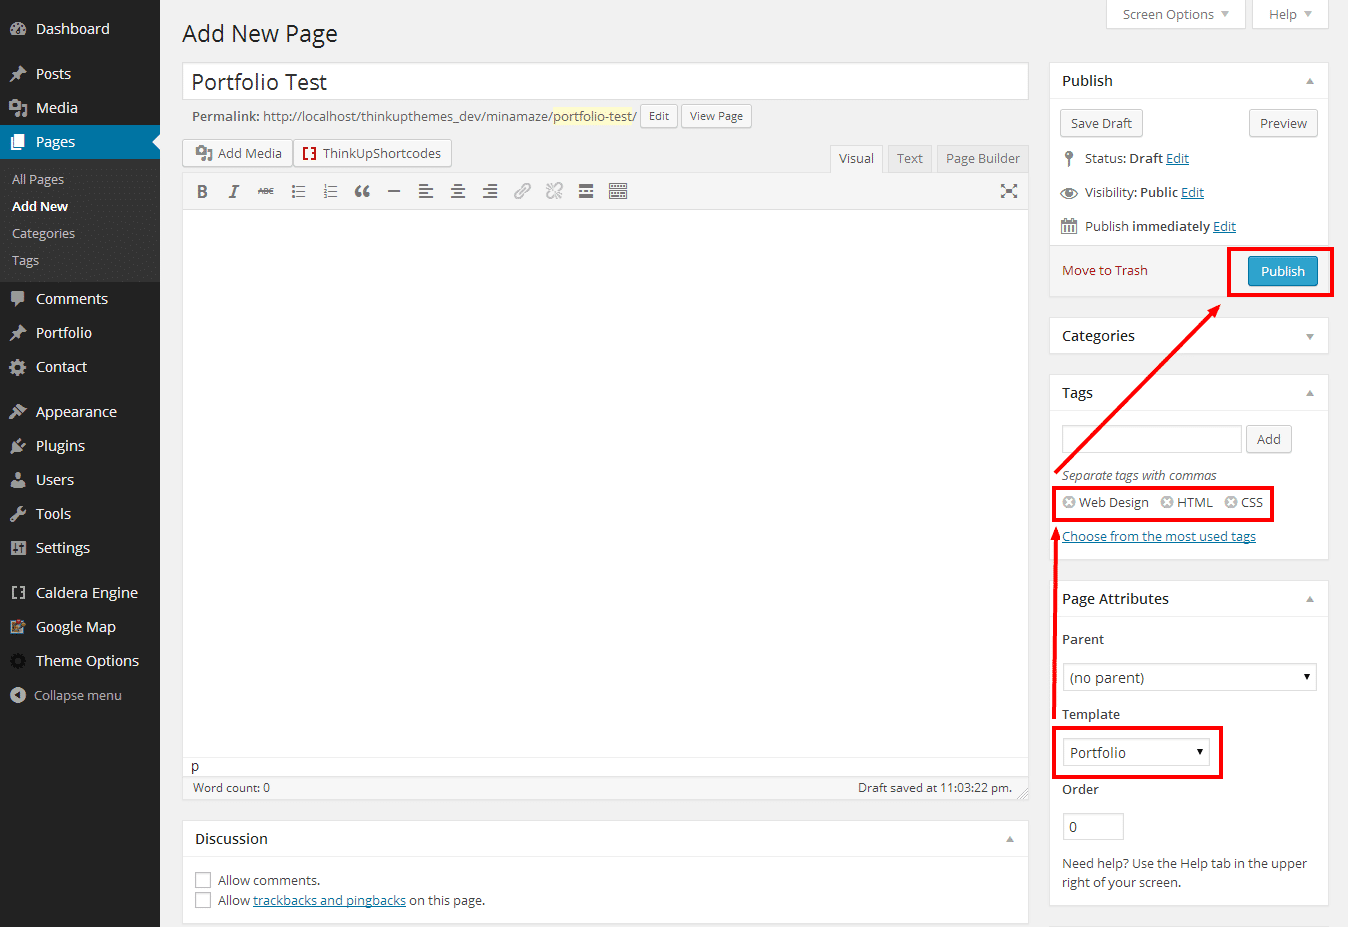Open the Dashboard menu
Image resolution: width=1348 pixels, height=927 pixels.
pyautogui.click(x=80, y=29)
